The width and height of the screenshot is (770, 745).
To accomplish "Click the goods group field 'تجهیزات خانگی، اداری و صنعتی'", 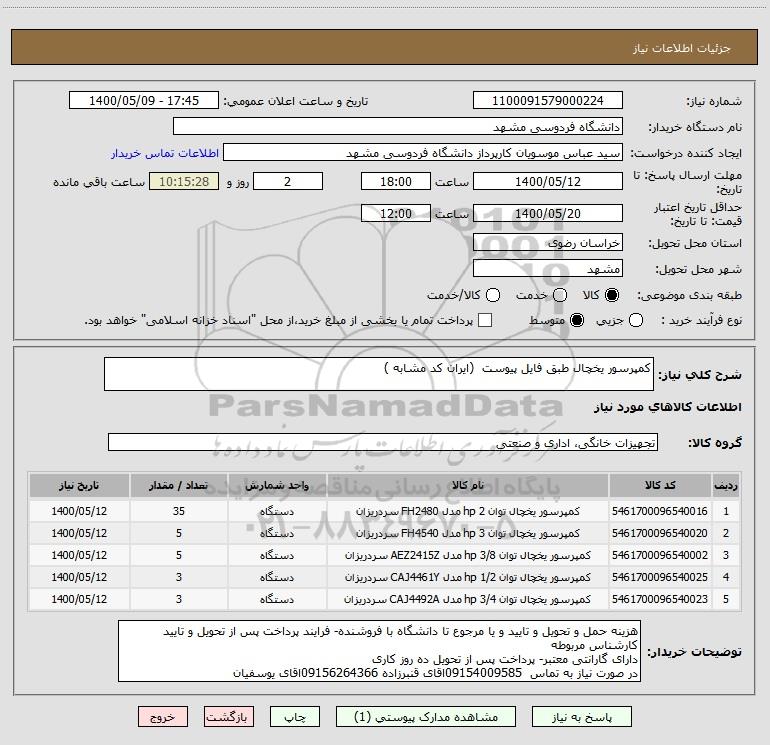I will tap(383, 442).
